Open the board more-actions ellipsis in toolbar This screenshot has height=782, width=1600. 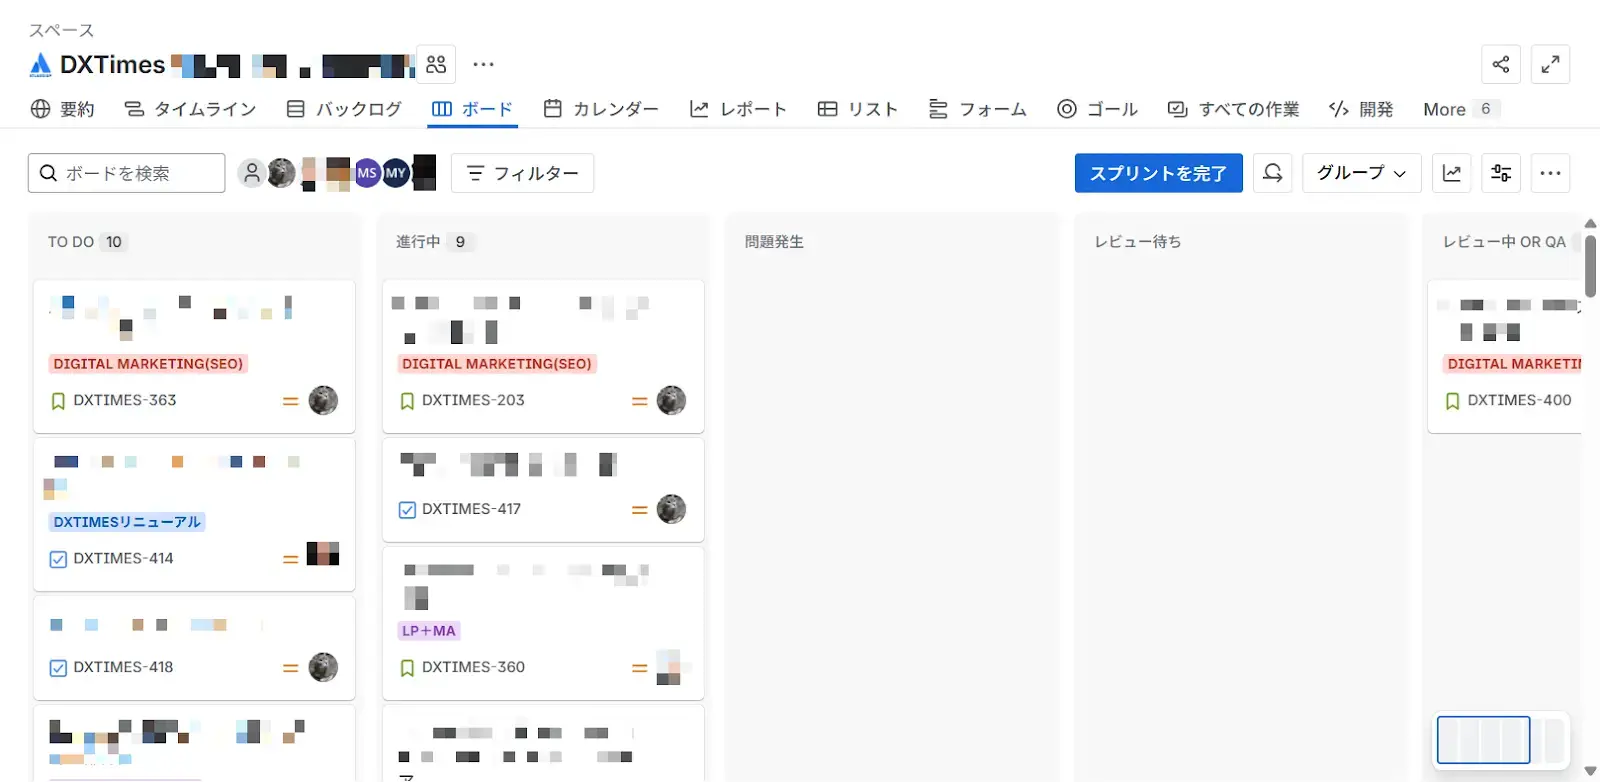pos(1550,173)
